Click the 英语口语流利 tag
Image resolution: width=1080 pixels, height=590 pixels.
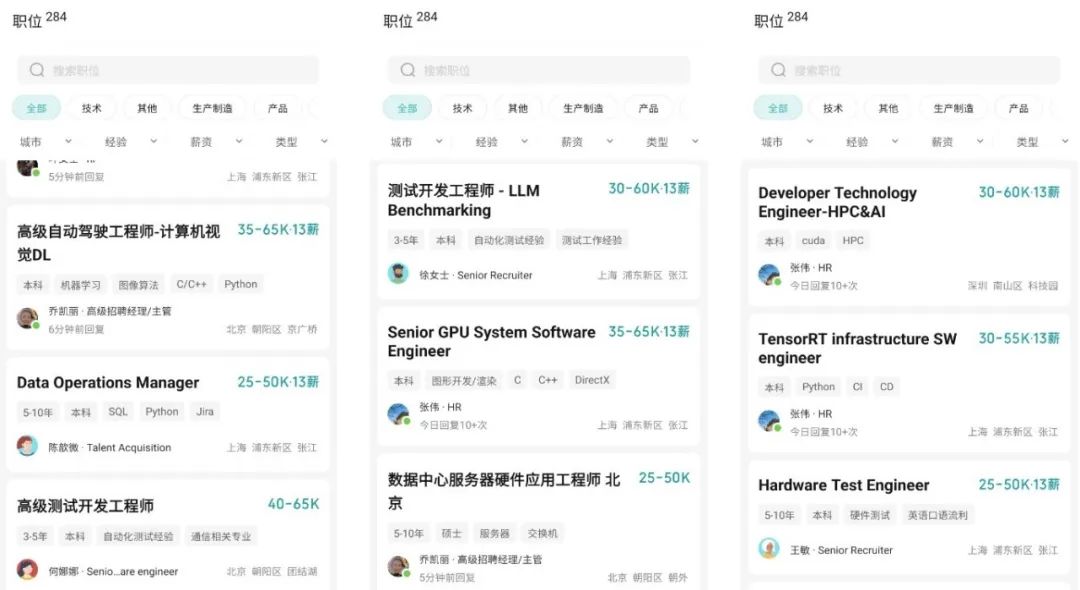[937, 514]
